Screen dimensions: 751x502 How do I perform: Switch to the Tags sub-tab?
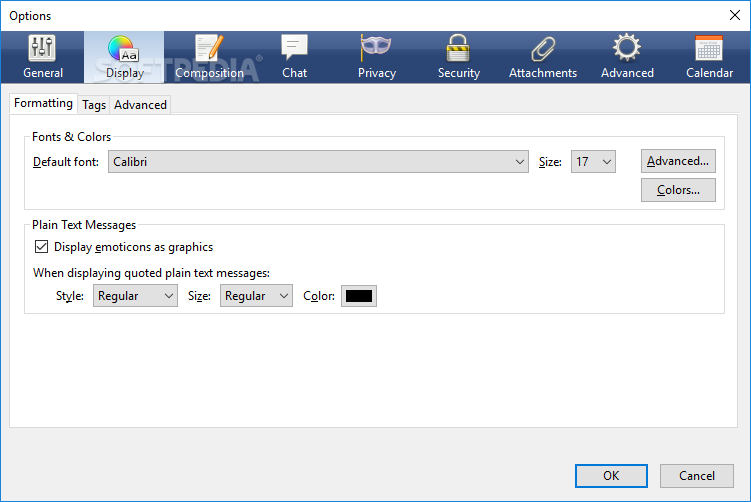point(94,105)
